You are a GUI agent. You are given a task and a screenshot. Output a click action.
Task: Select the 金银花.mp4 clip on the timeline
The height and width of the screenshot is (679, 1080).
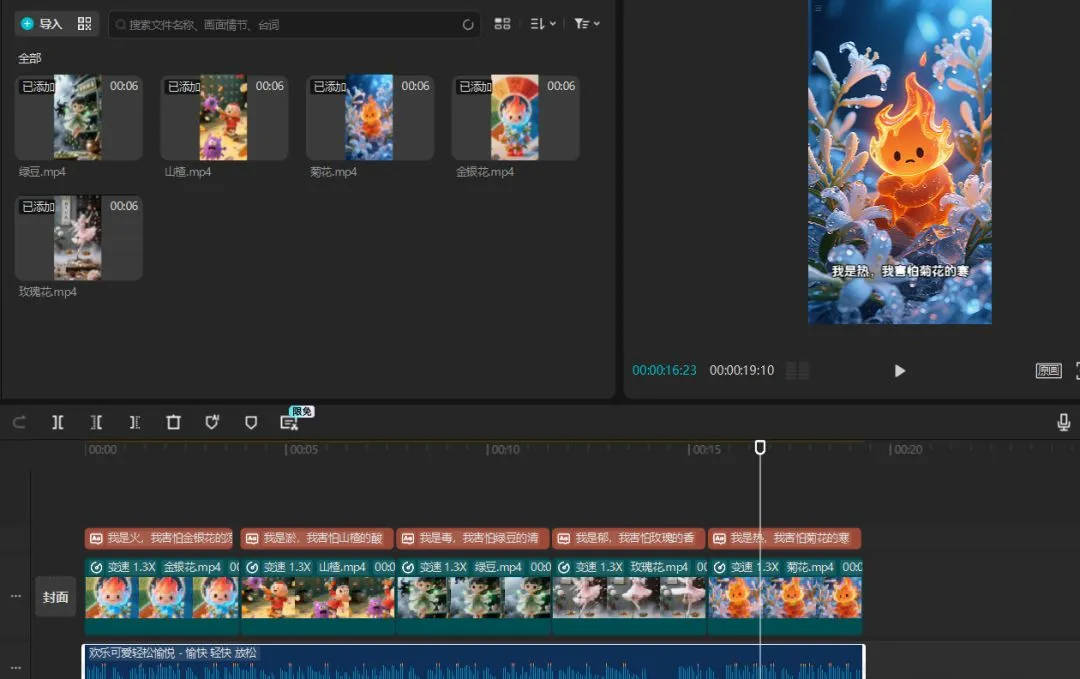(162, 596)
